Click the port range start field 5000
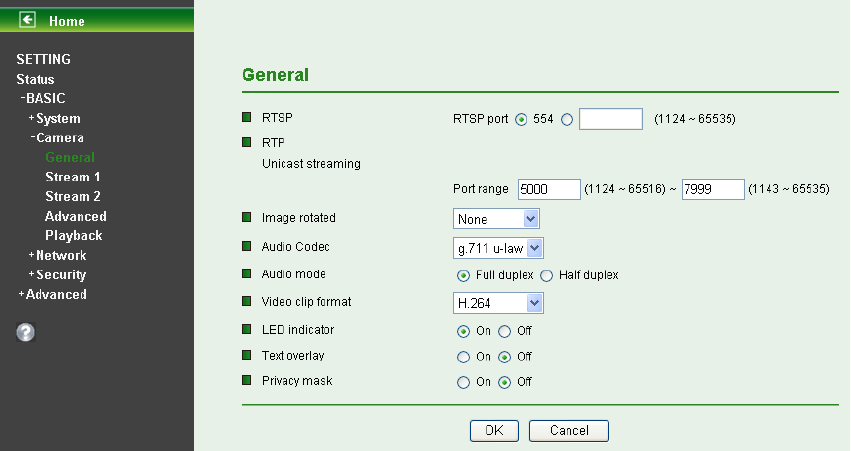 point(549,189)
